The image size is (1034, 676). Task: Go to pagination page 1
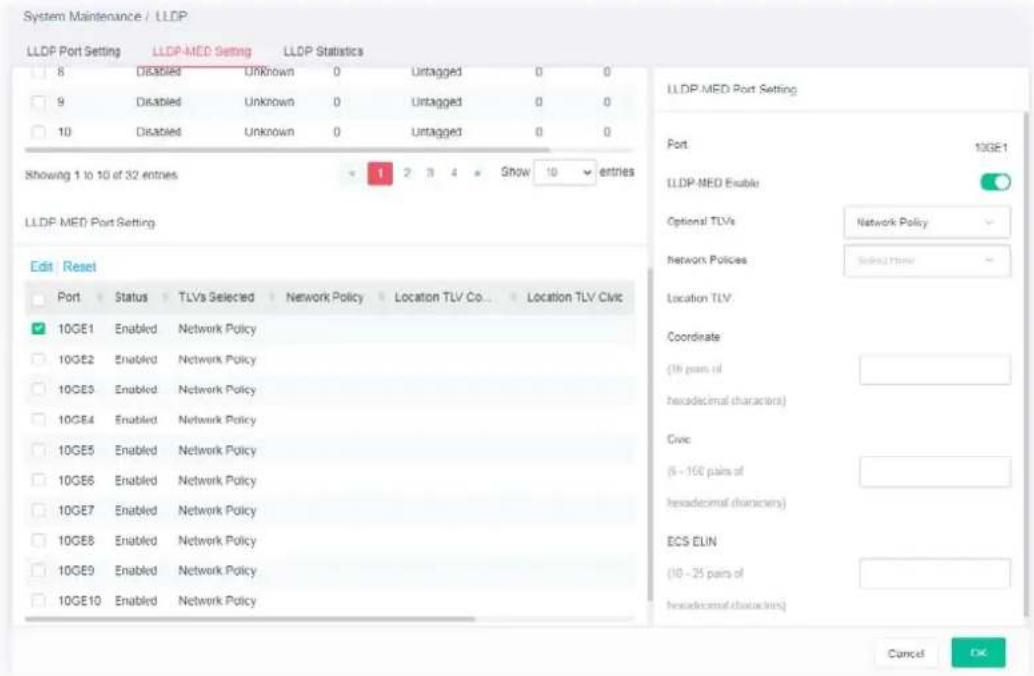(x=380, y=173)
